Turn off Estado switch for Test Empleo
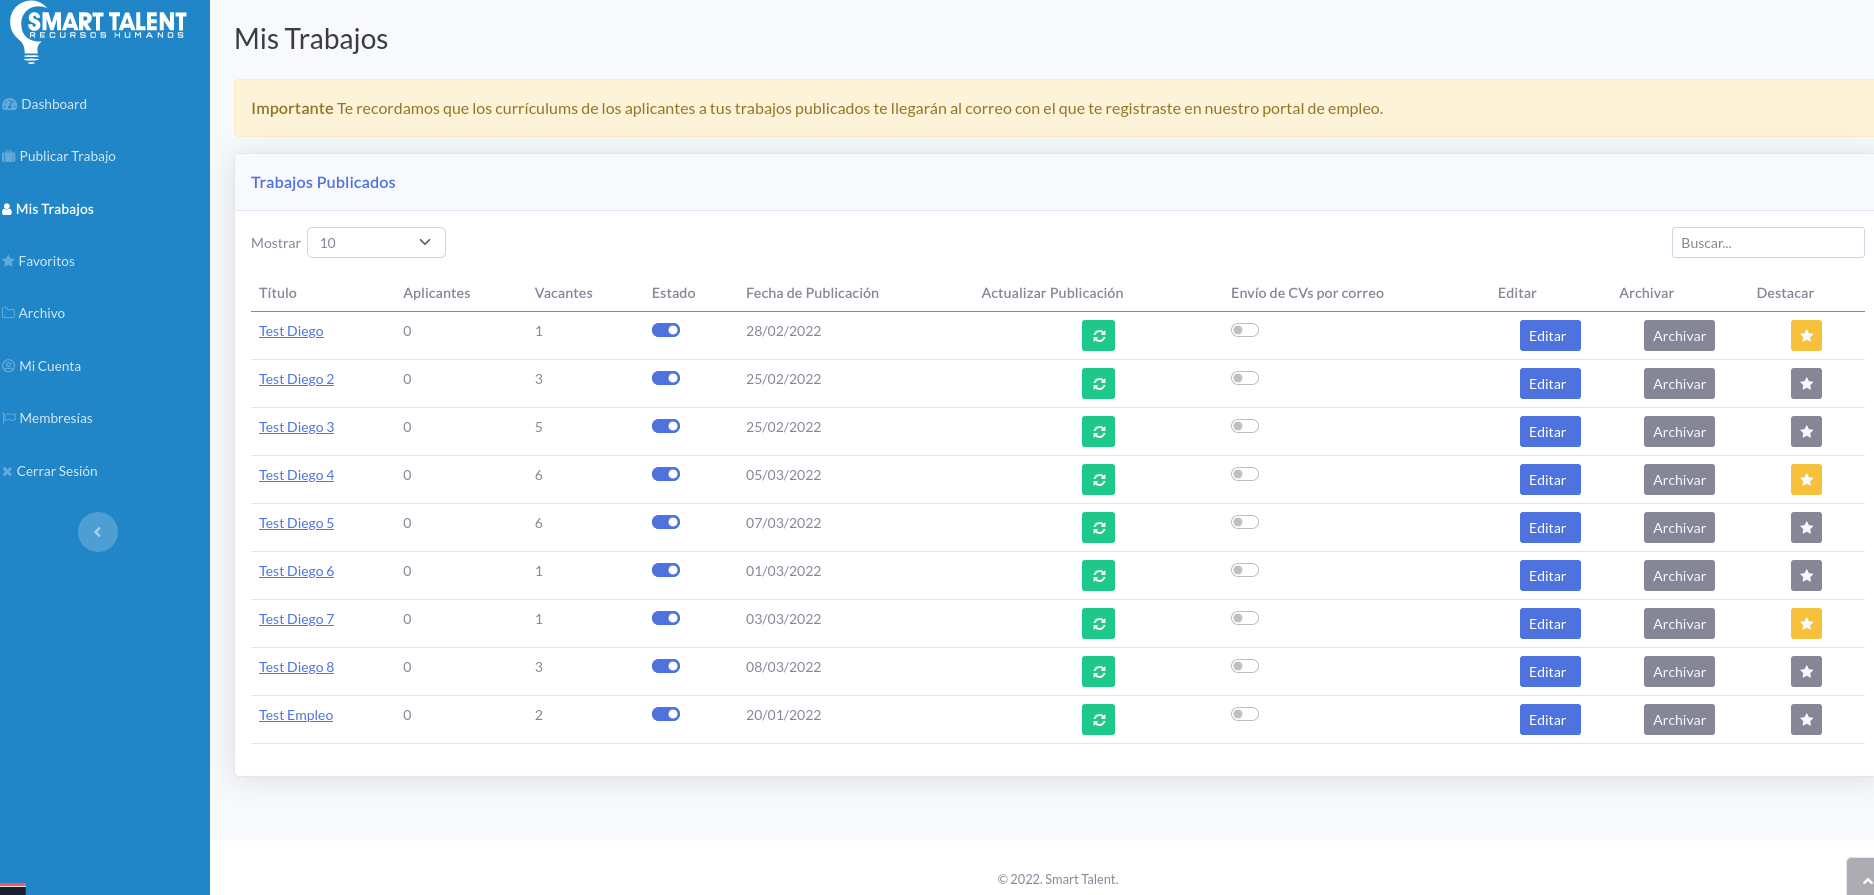Screen dimensions: 1874x895 [x=666, y=714]
